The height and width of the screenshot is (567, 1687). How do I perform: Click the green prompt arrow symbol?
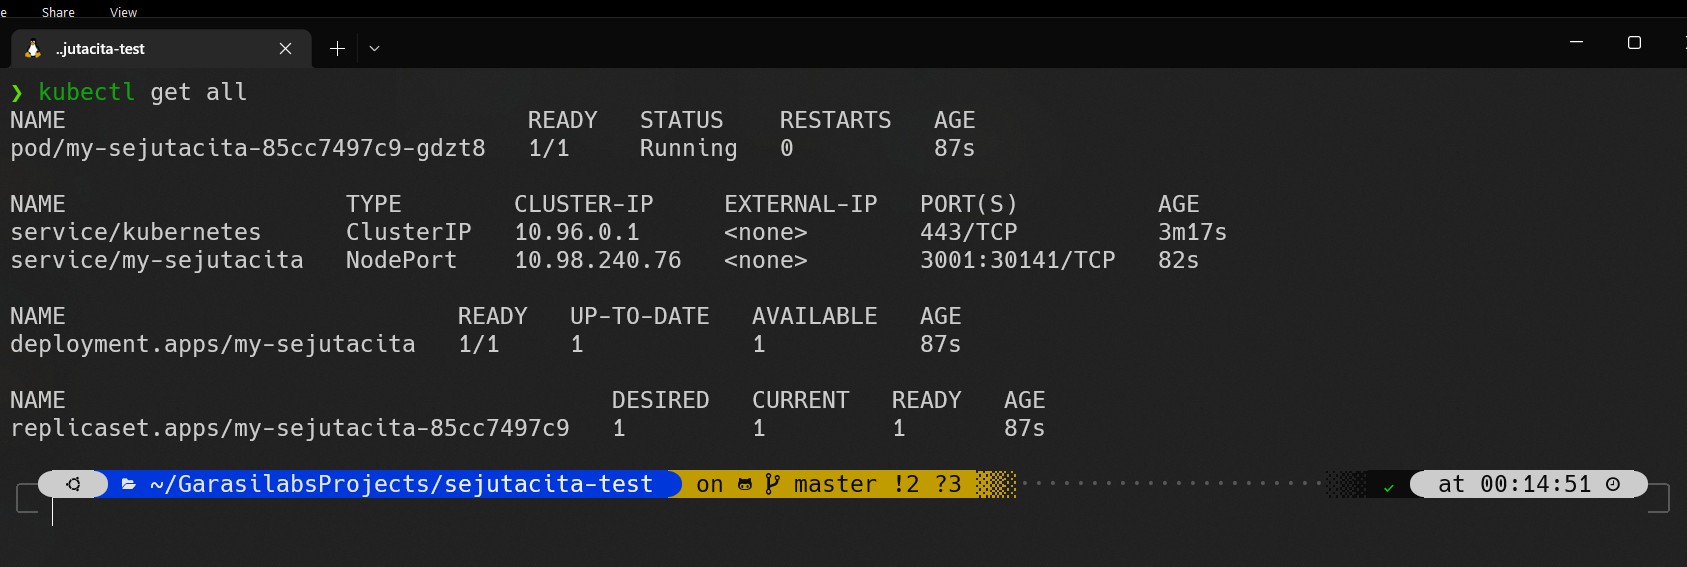17,93
